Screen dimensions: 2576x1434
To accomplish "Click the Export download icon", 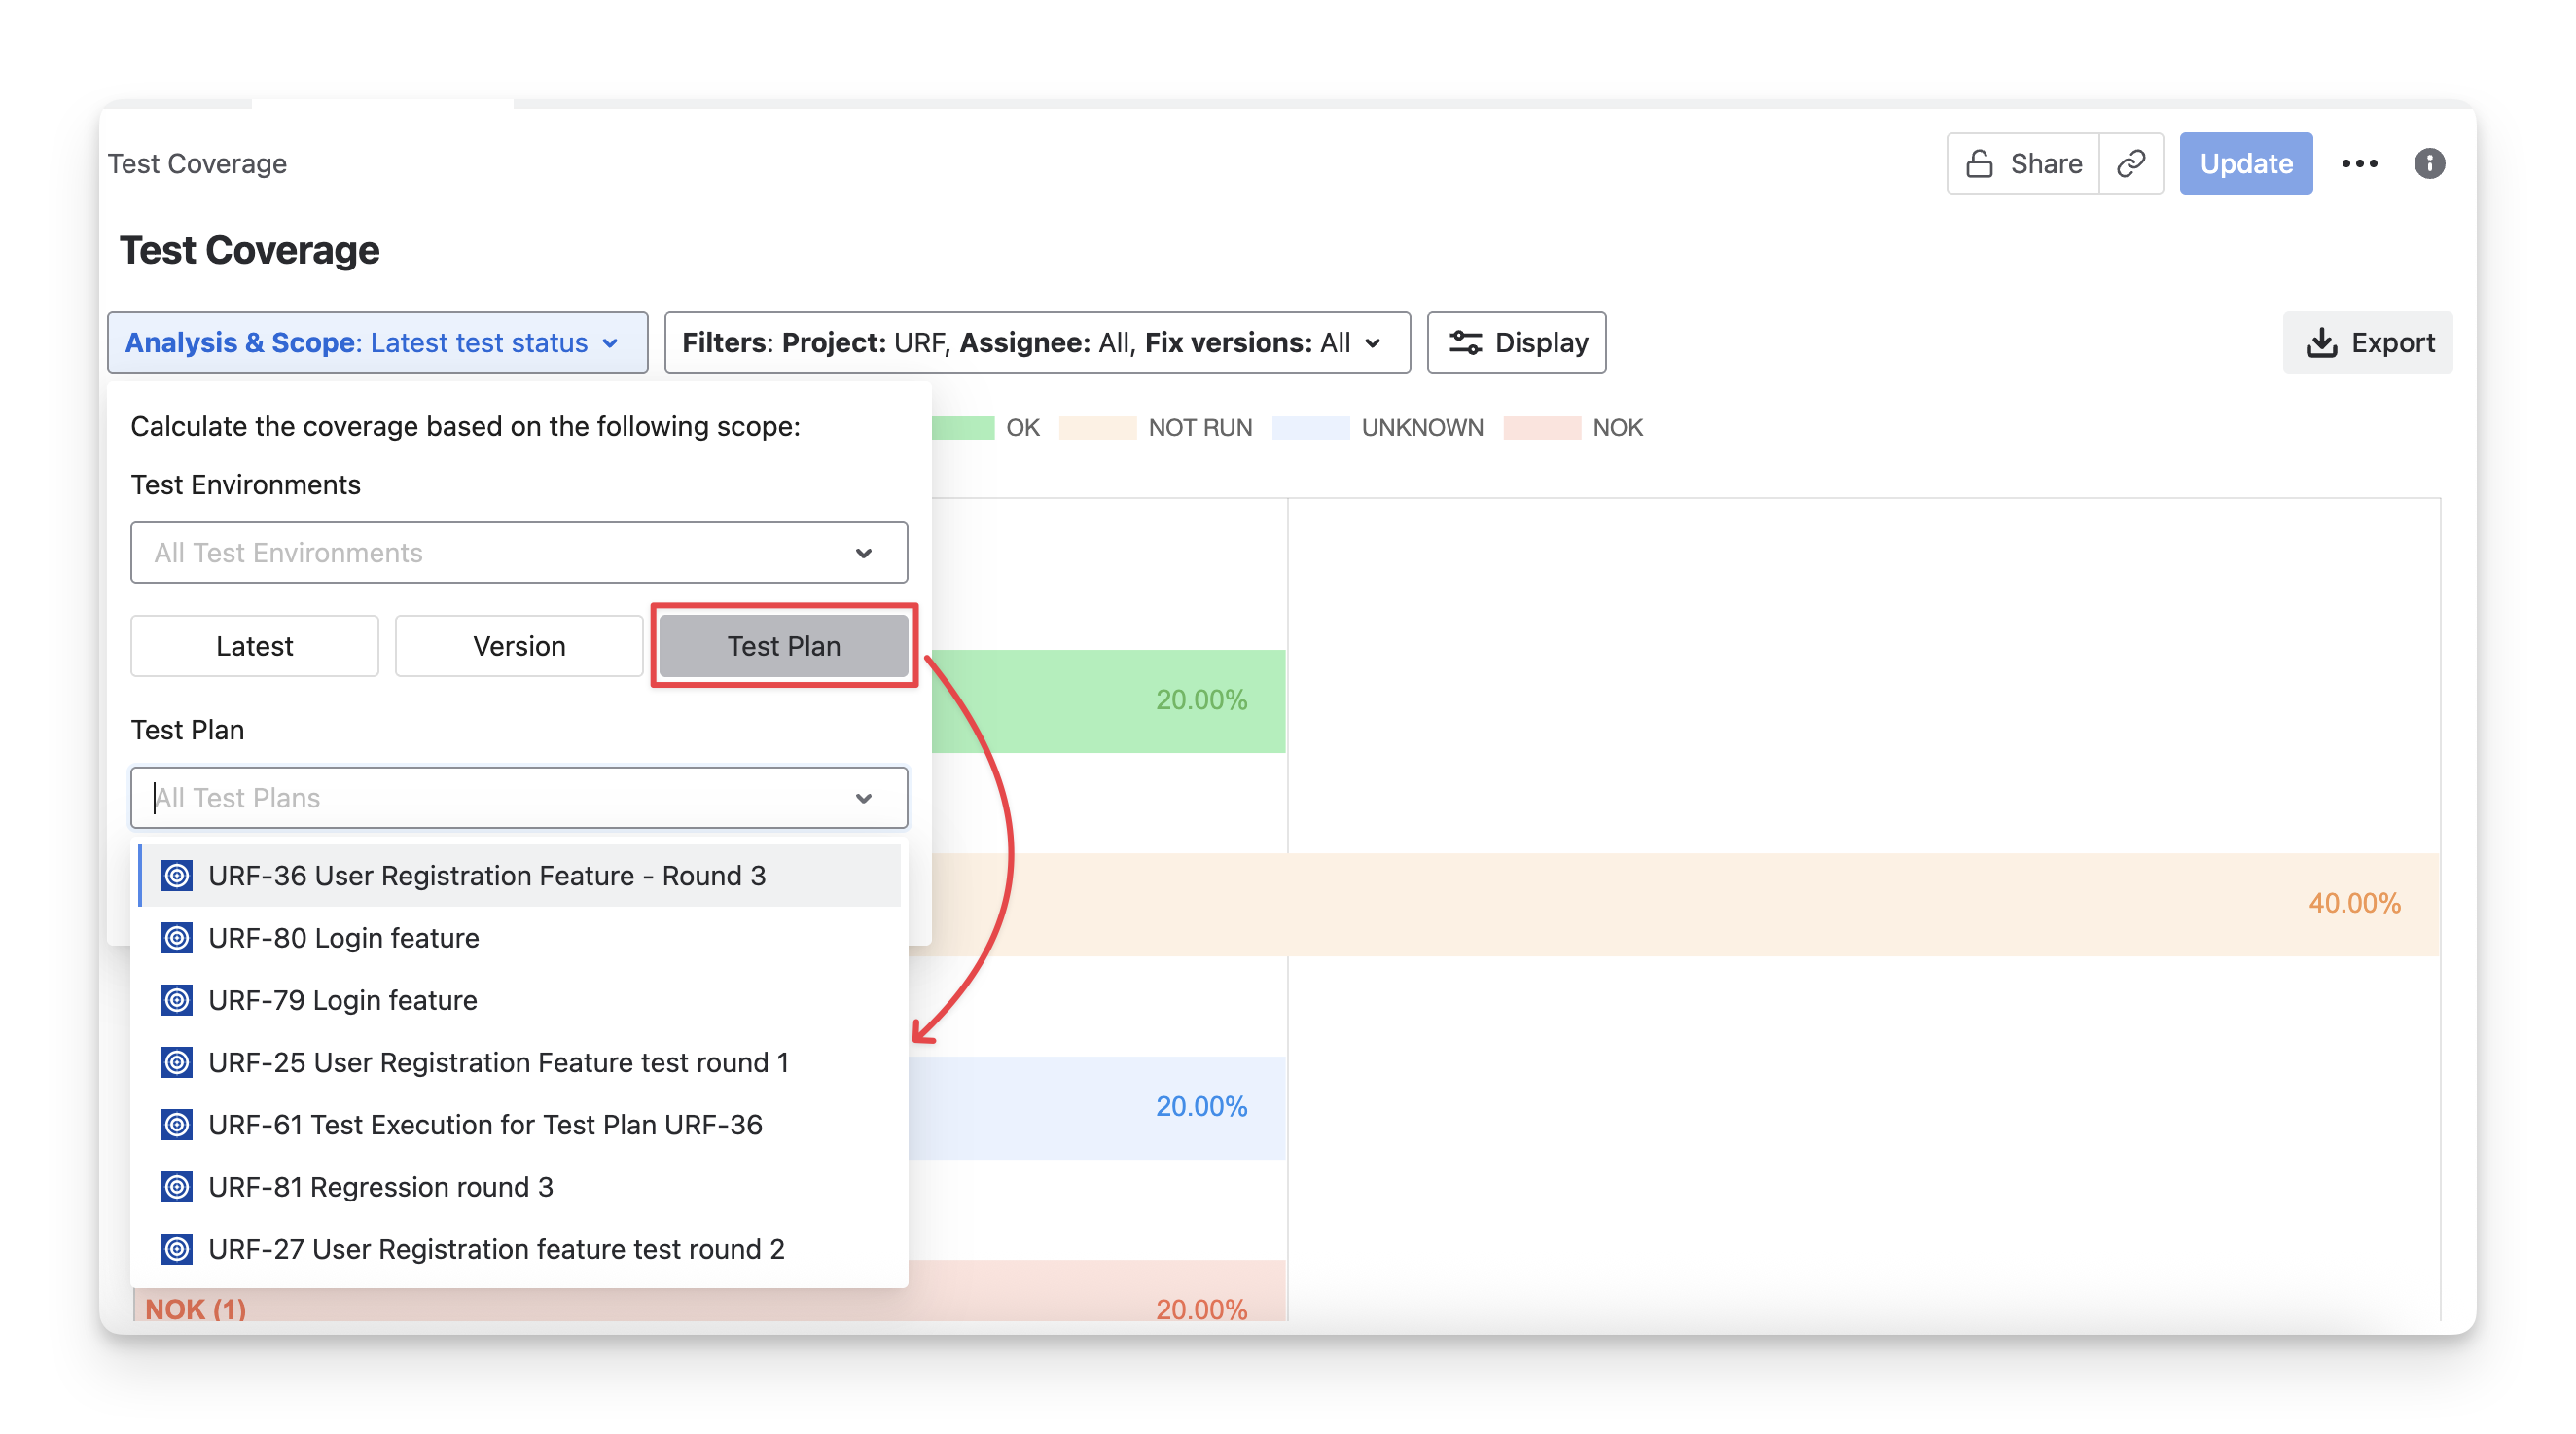I will [2321, 343].
